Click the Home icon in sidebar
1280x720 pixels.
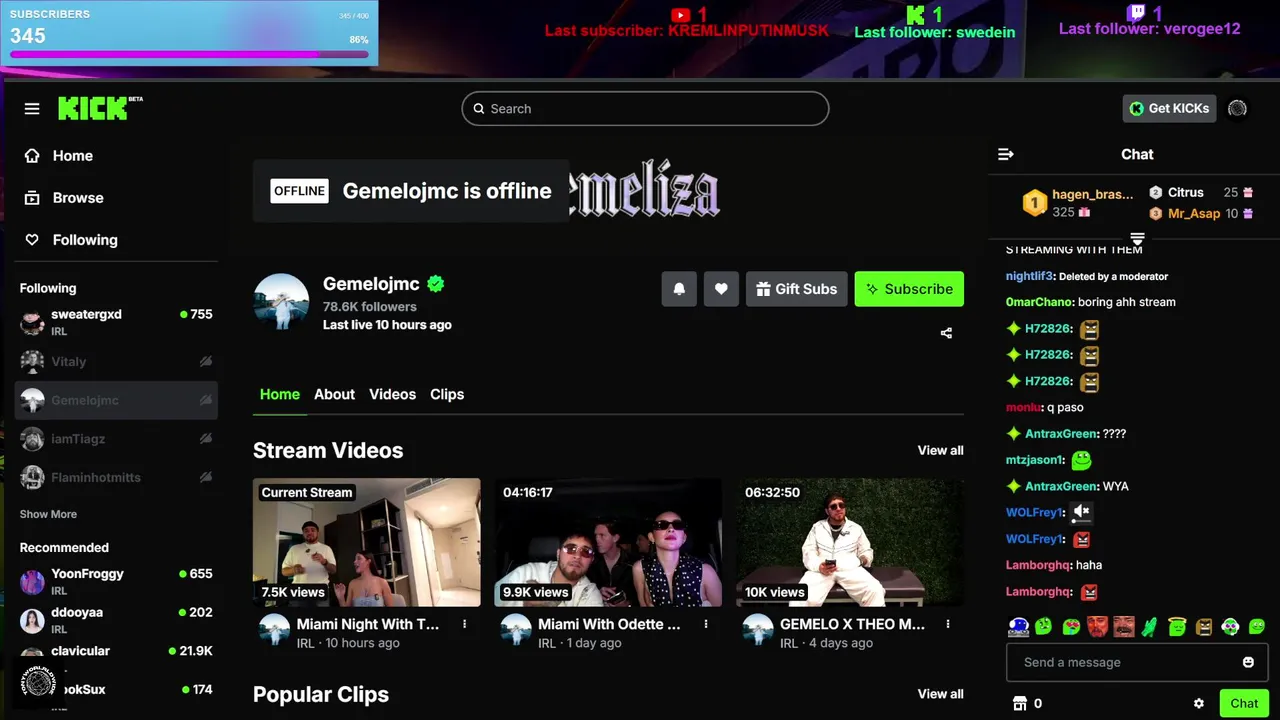[x=32, y=156]
